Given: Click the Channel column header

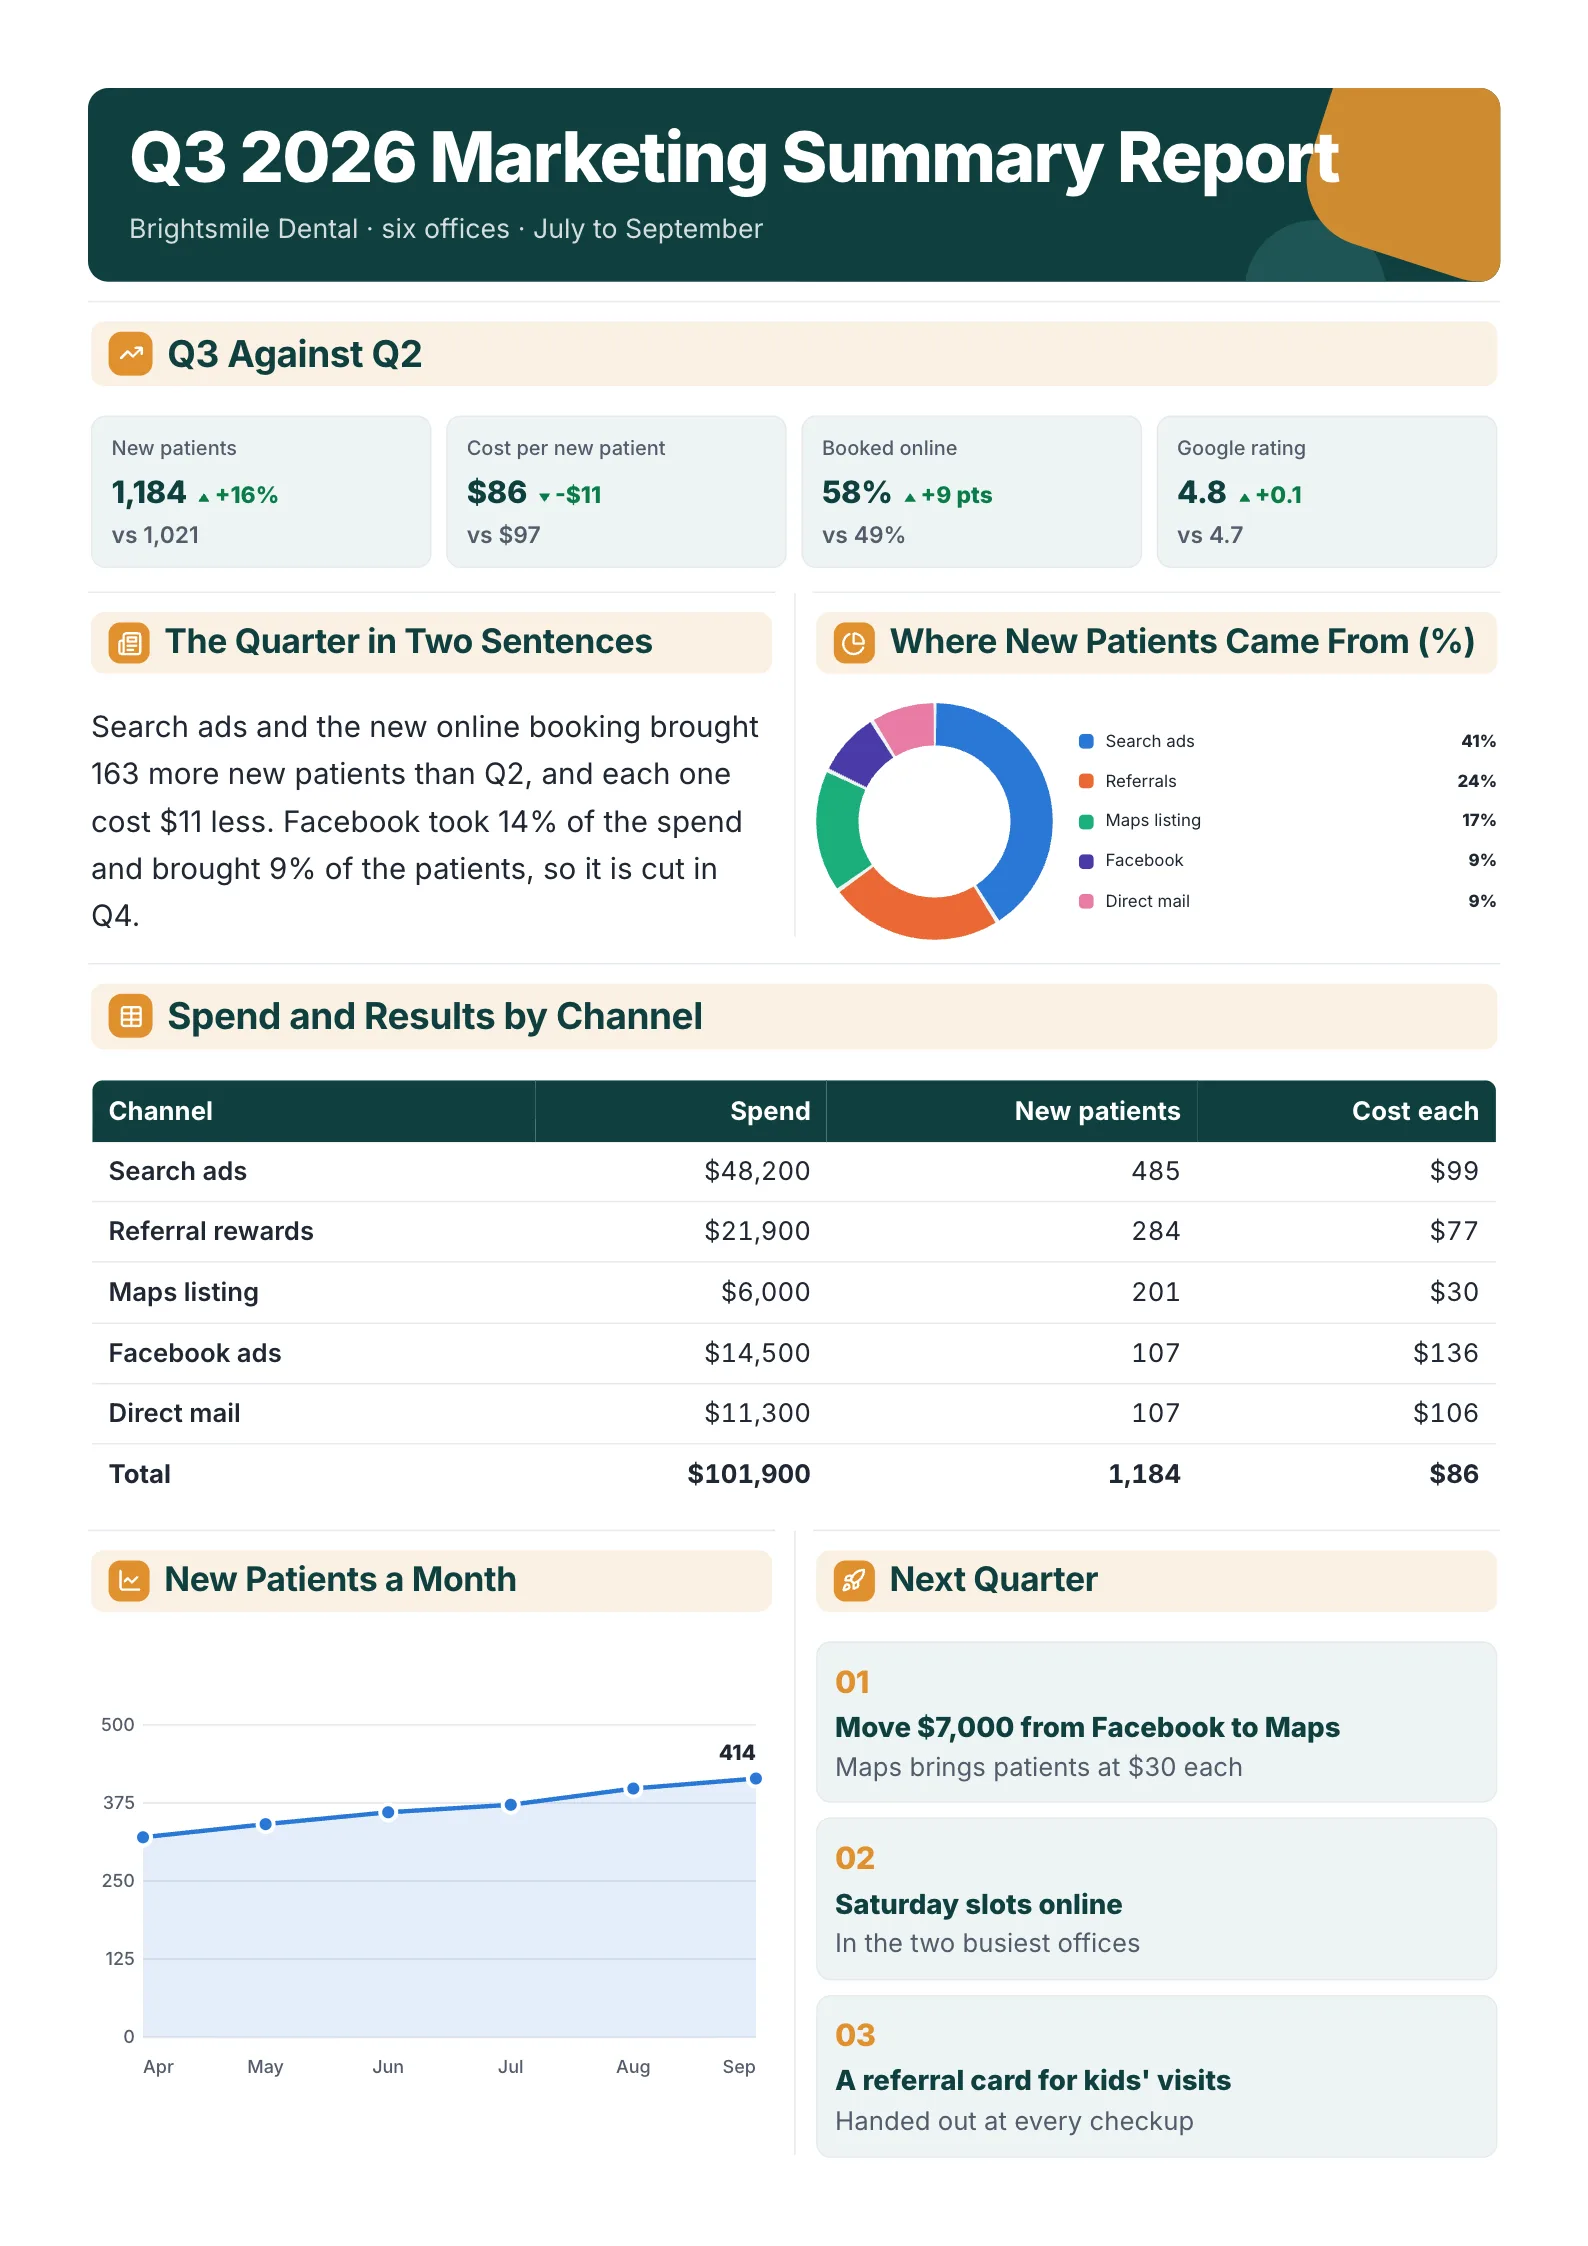Looking at the screenshot, I should (x=313, y=1111).
